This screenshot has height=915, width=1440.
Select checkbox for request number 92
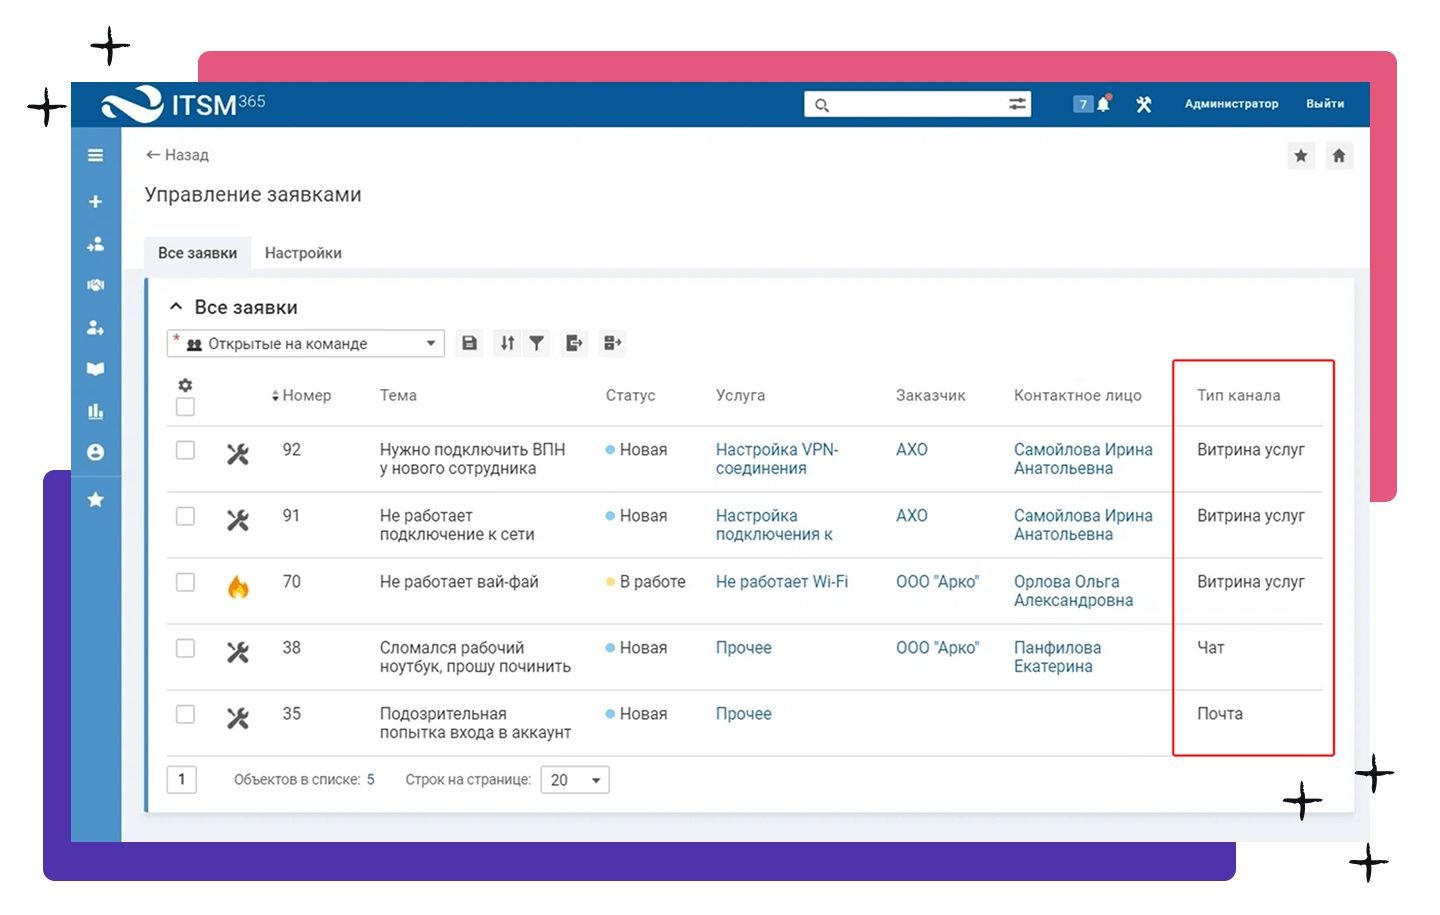point(185,450)
